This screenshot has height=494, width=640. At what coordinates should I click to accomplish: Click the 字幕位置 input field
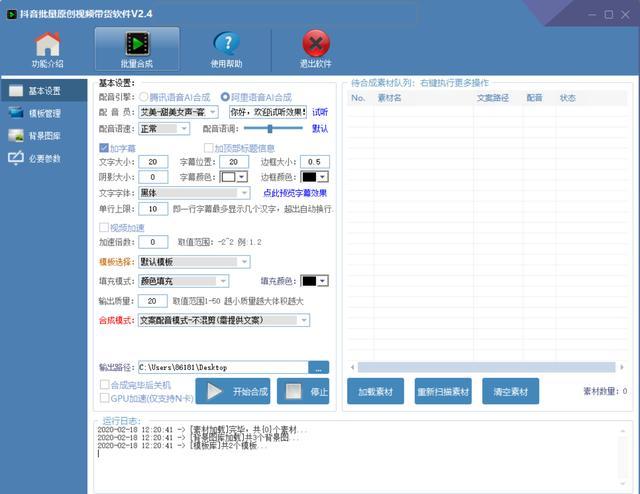coord(234,162)
